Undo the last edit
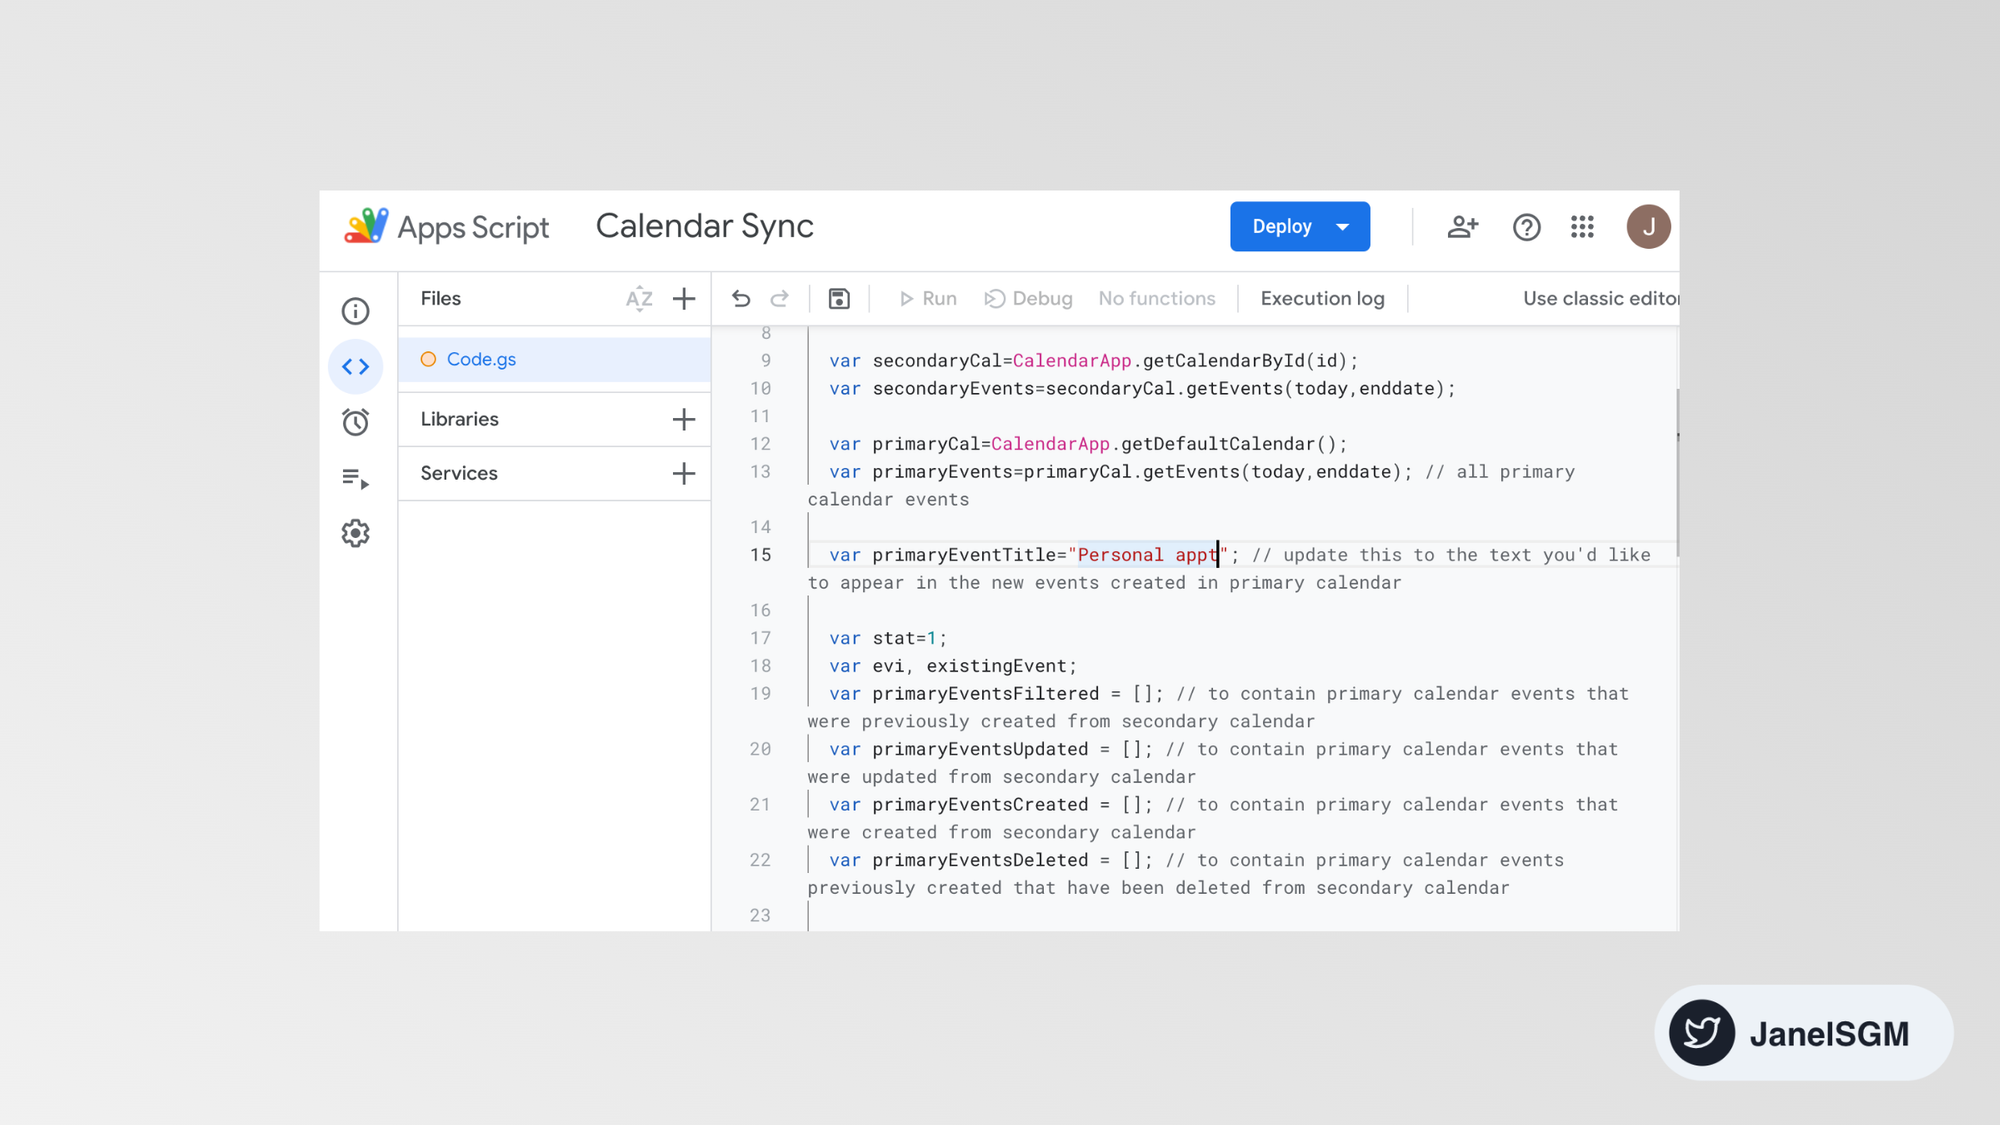2000x1125 pixels. (x=741, y=299)
